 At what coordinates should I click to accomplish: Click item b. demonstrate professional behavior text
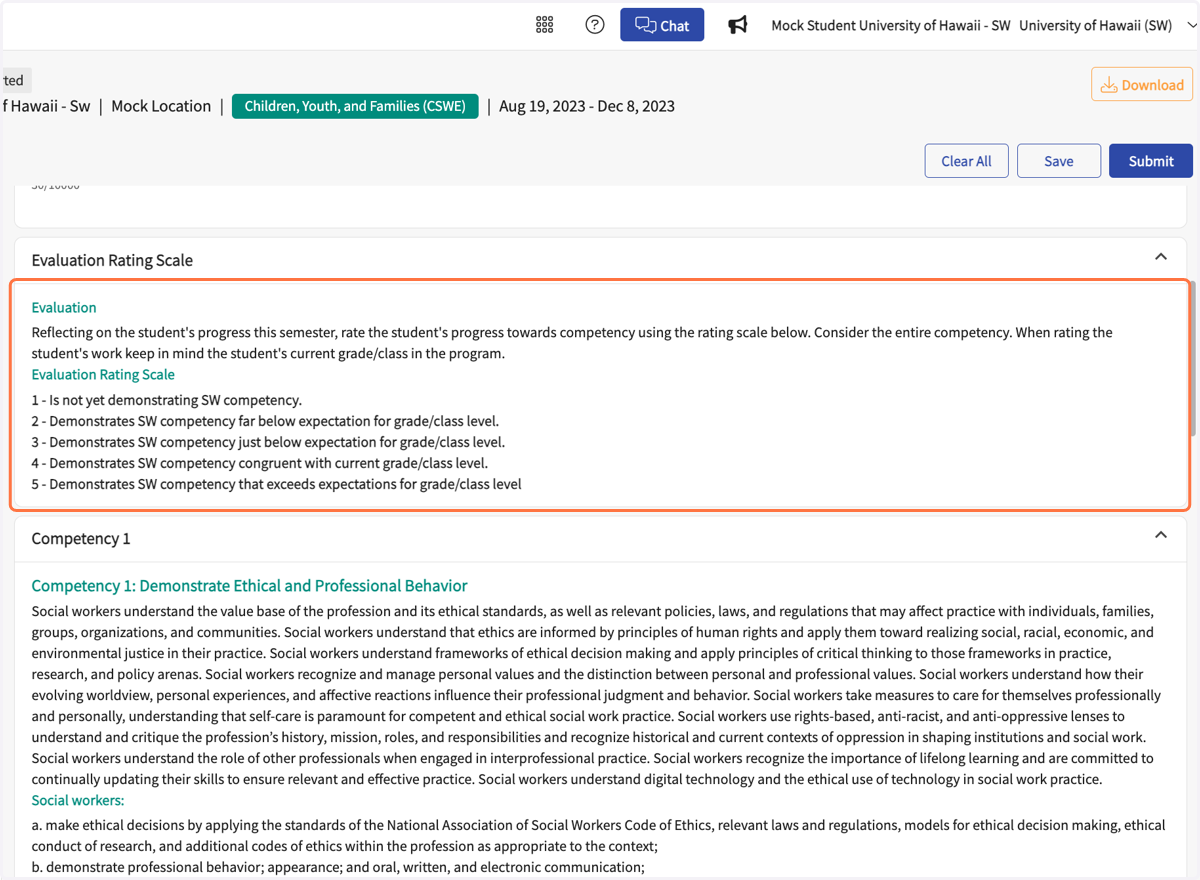pos(338,867)
